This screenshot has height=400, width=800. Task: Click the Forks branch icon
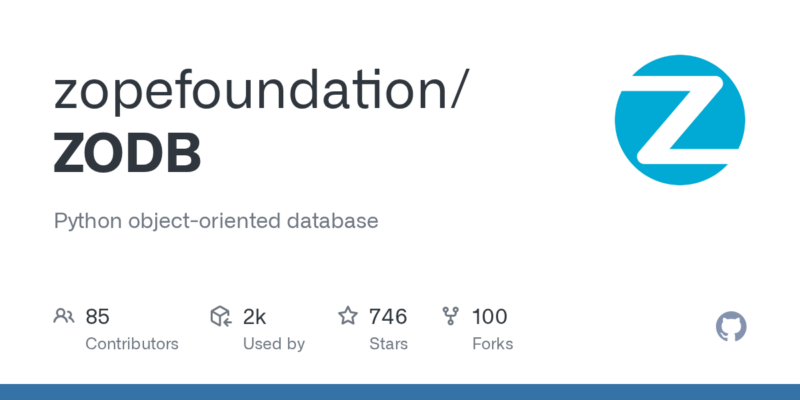pos(451,317)
